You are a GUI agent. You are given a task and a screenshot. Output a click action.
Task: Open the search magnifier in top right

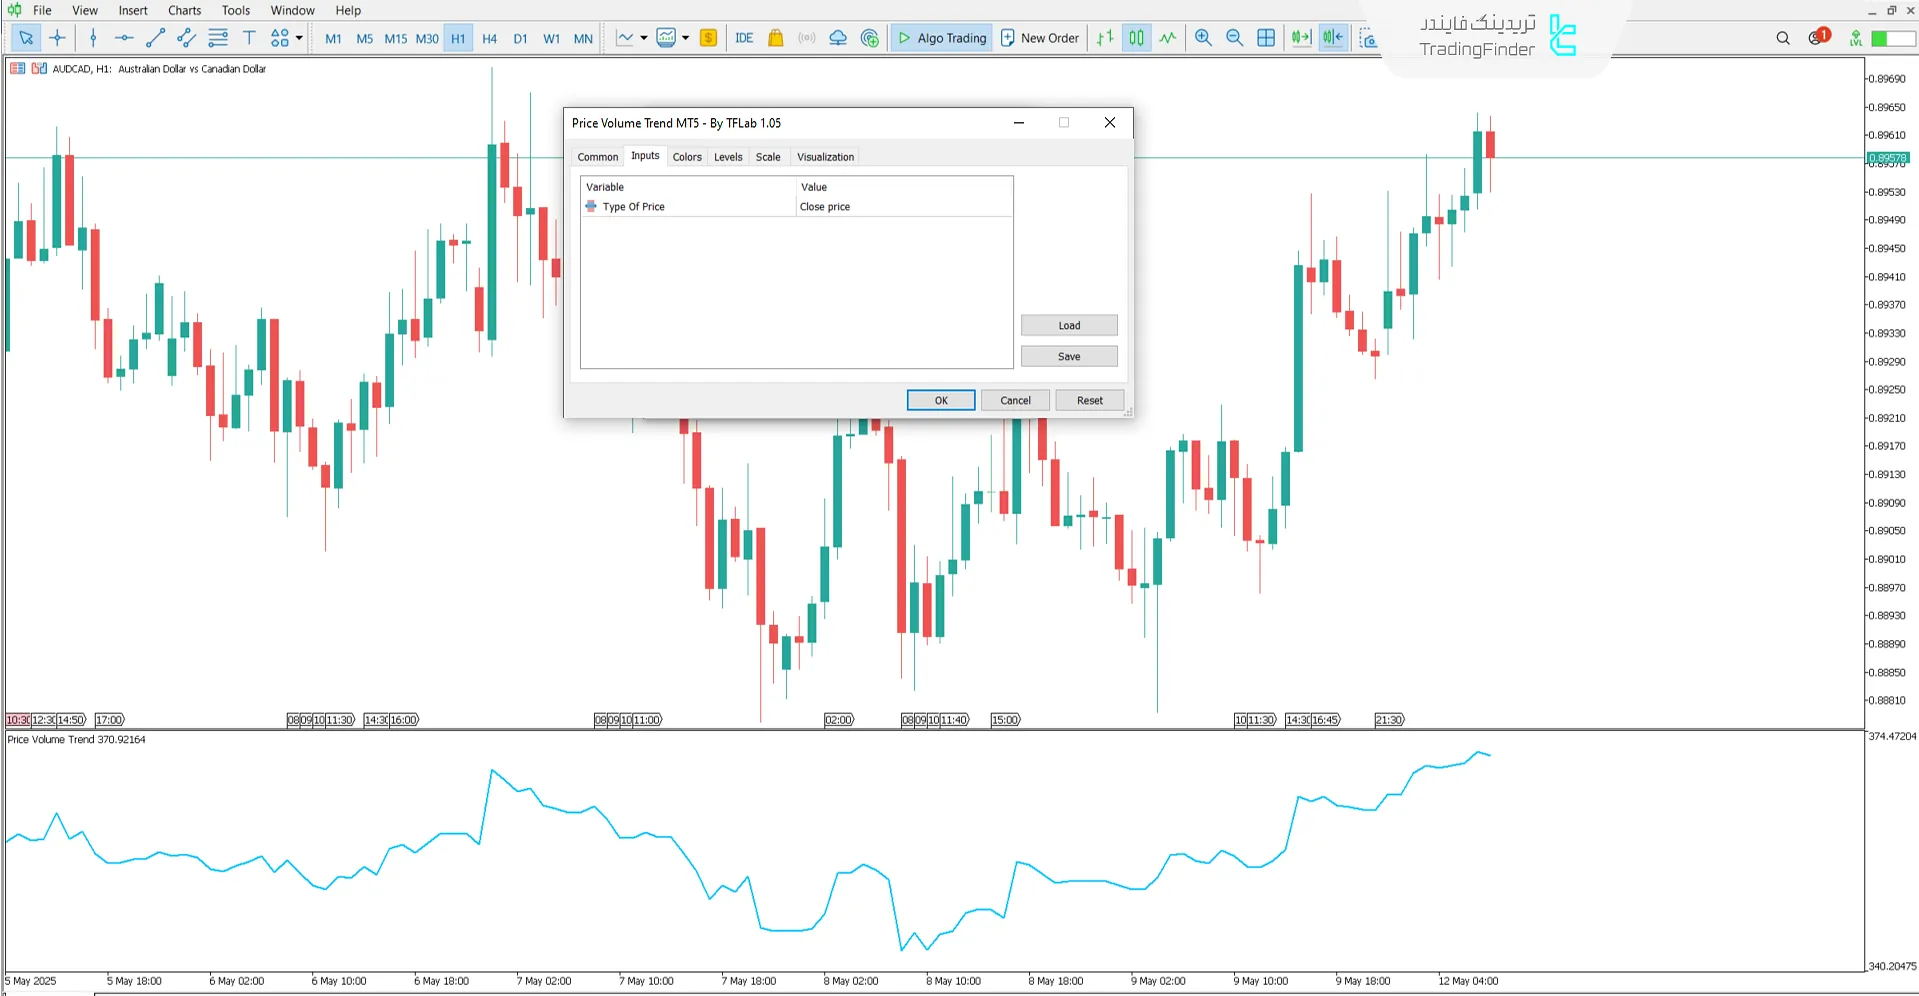pos(1782,38)
